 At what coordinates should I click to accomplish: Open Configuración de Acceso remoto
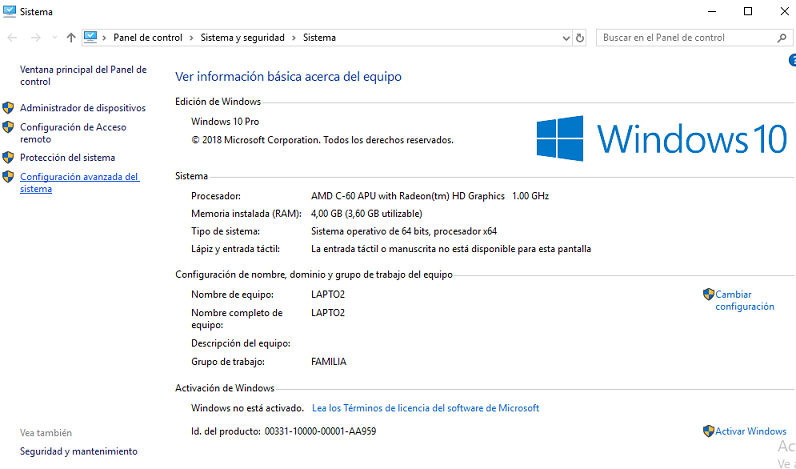[73, 133]
